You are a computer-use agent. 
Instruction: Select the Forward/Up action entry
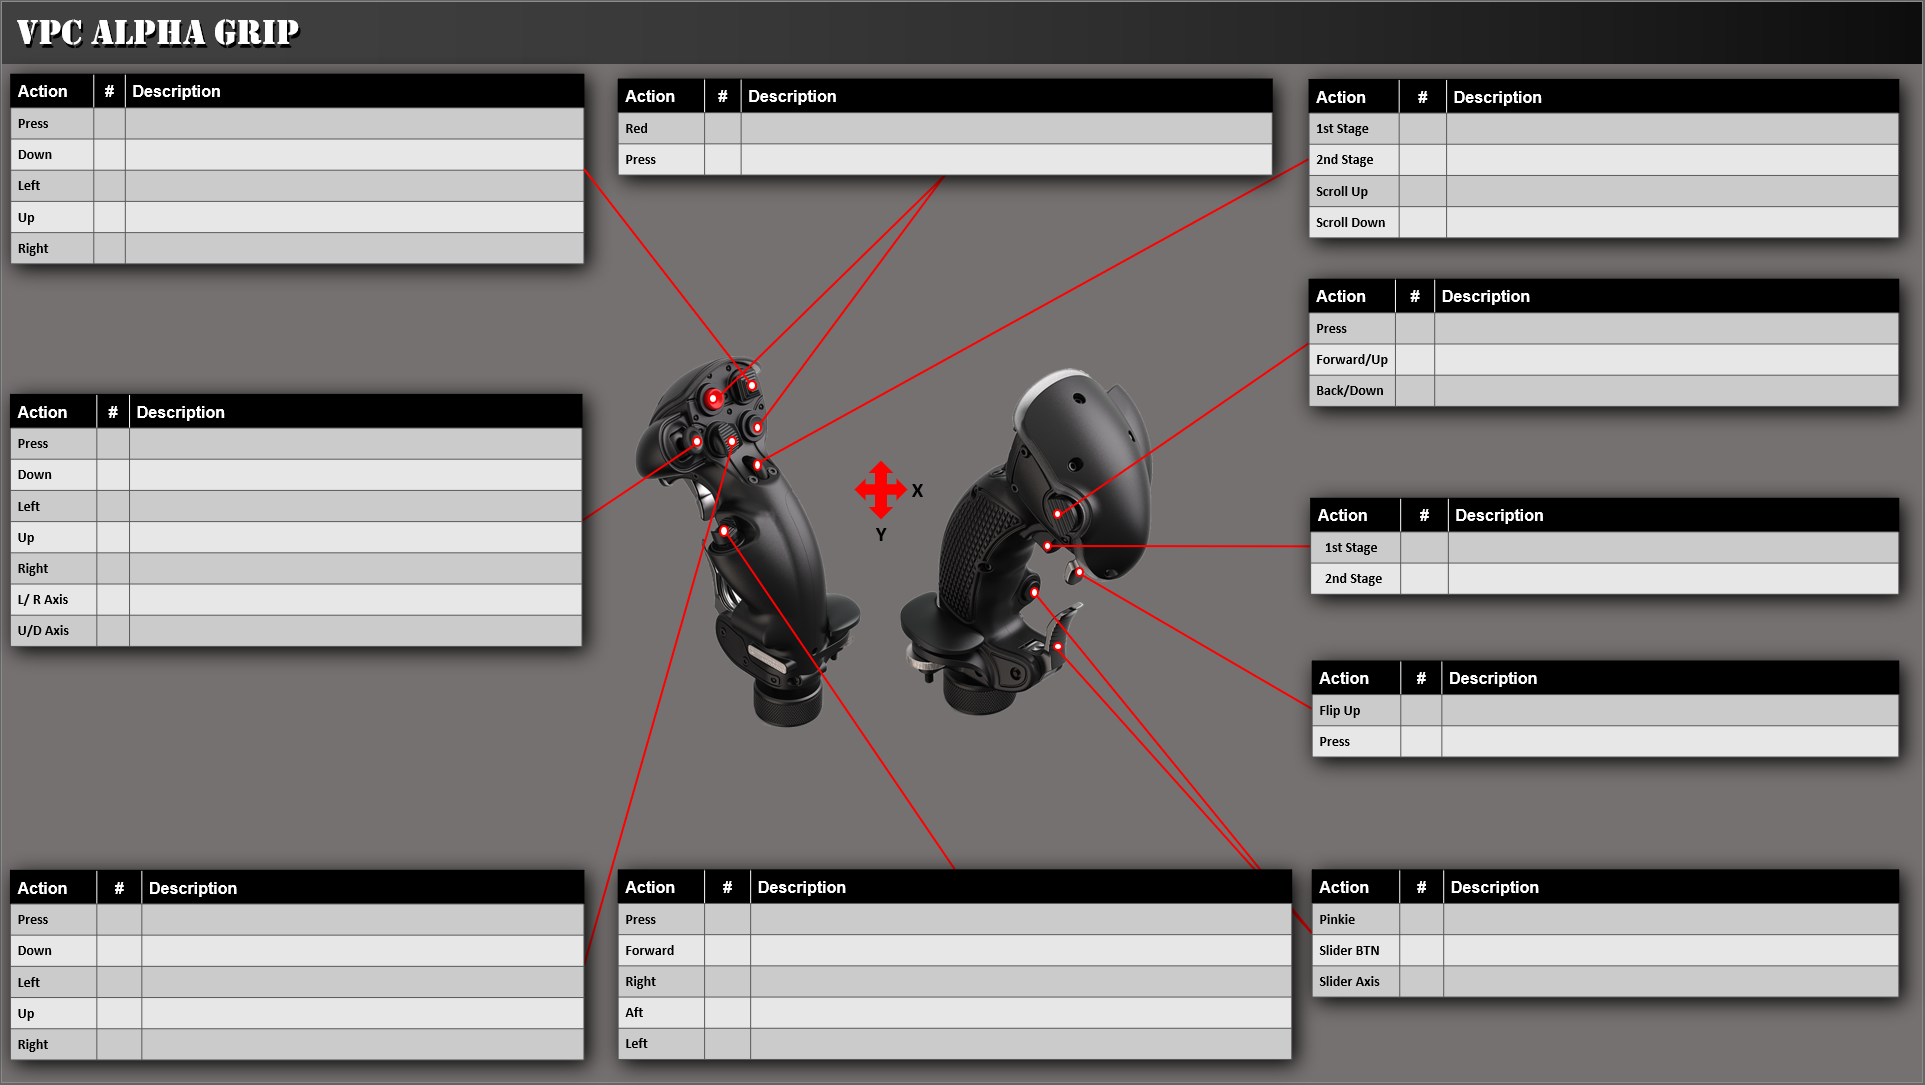(x=1351, y=359)
